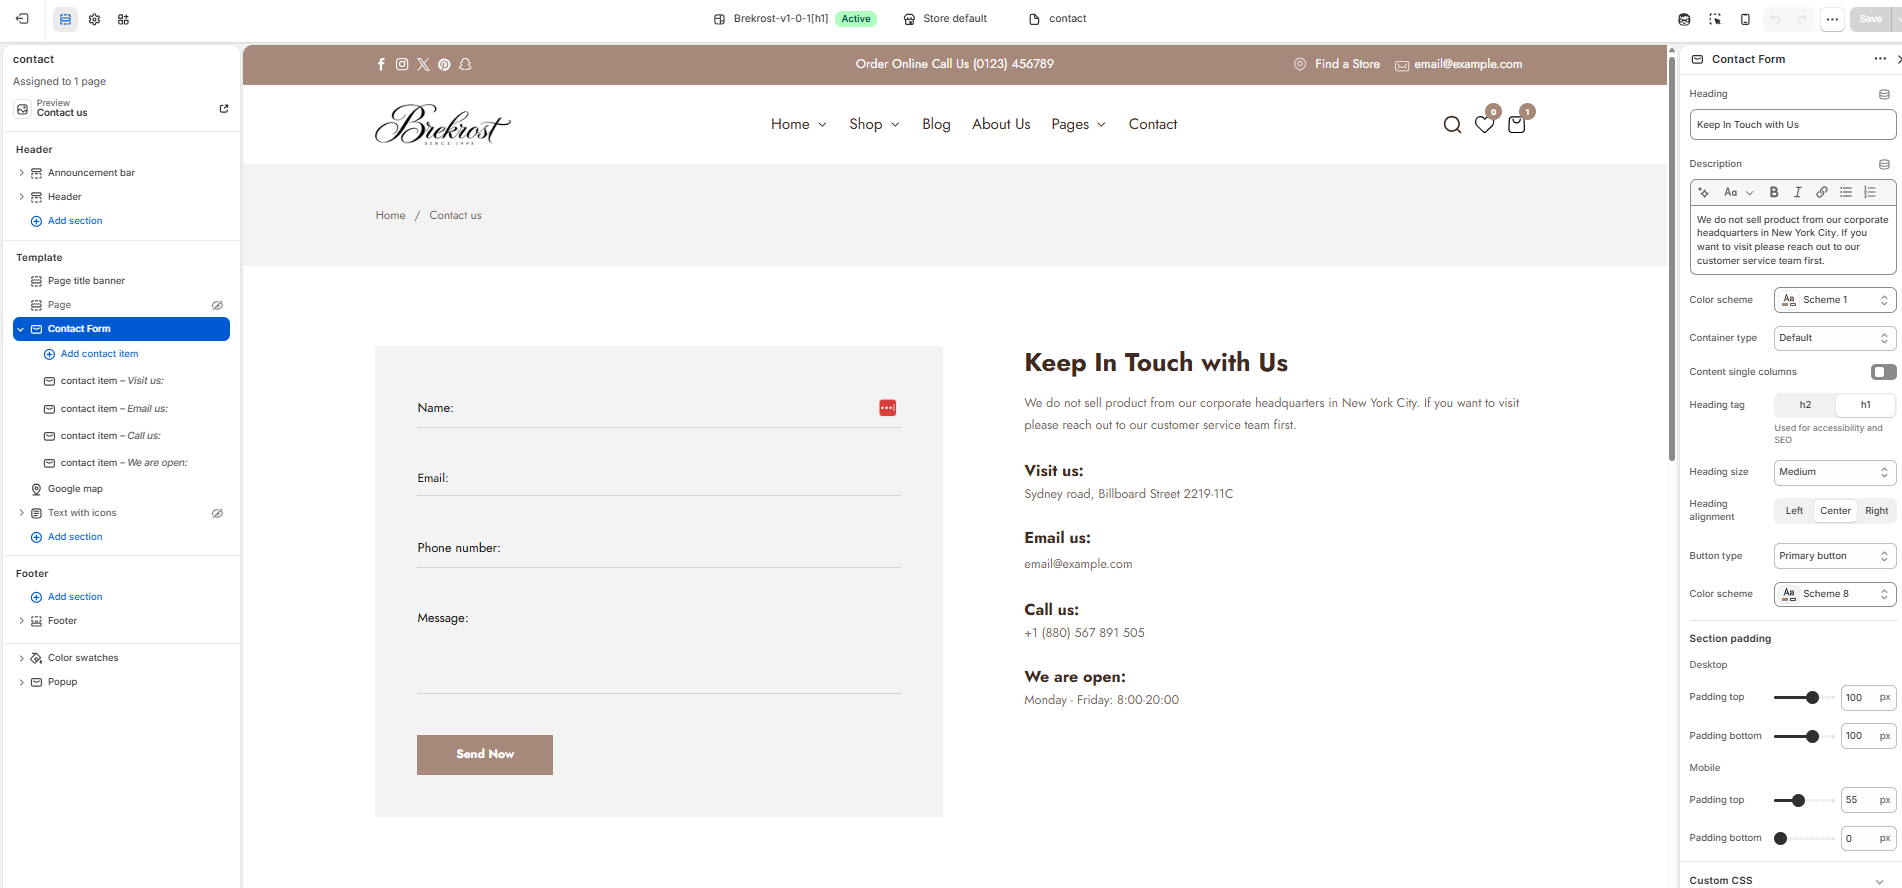The width and height of the screenshot is (1902, 888).
Task: Apply bold in Description editor
Action: pos(1774,192)
